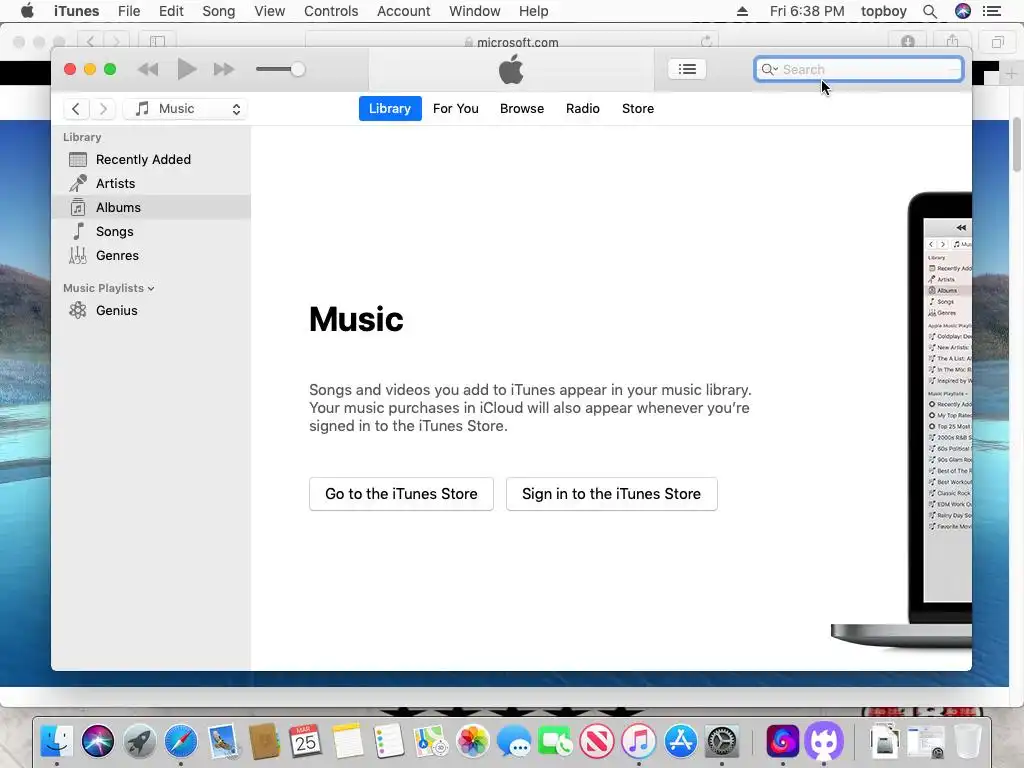
Task: Switch to the For You tab
Action: [456, 108]
